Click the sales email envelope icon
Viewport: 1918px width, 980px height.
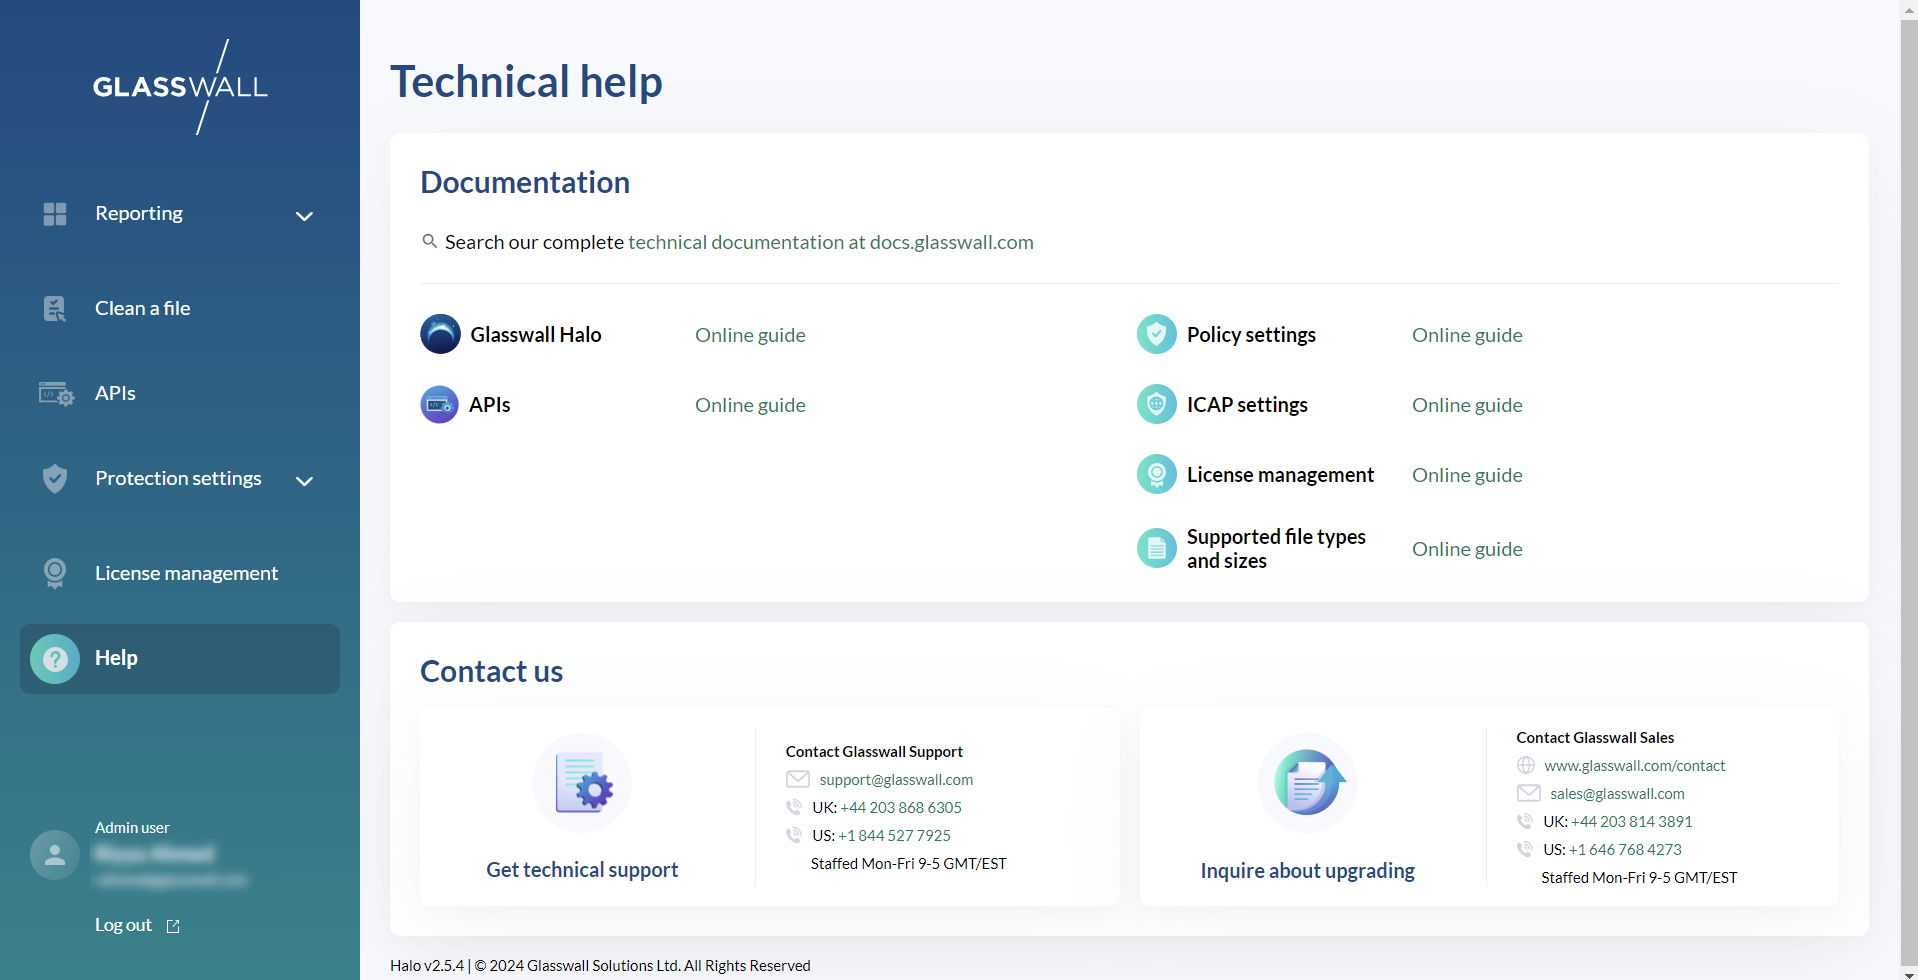point(1529,793)
